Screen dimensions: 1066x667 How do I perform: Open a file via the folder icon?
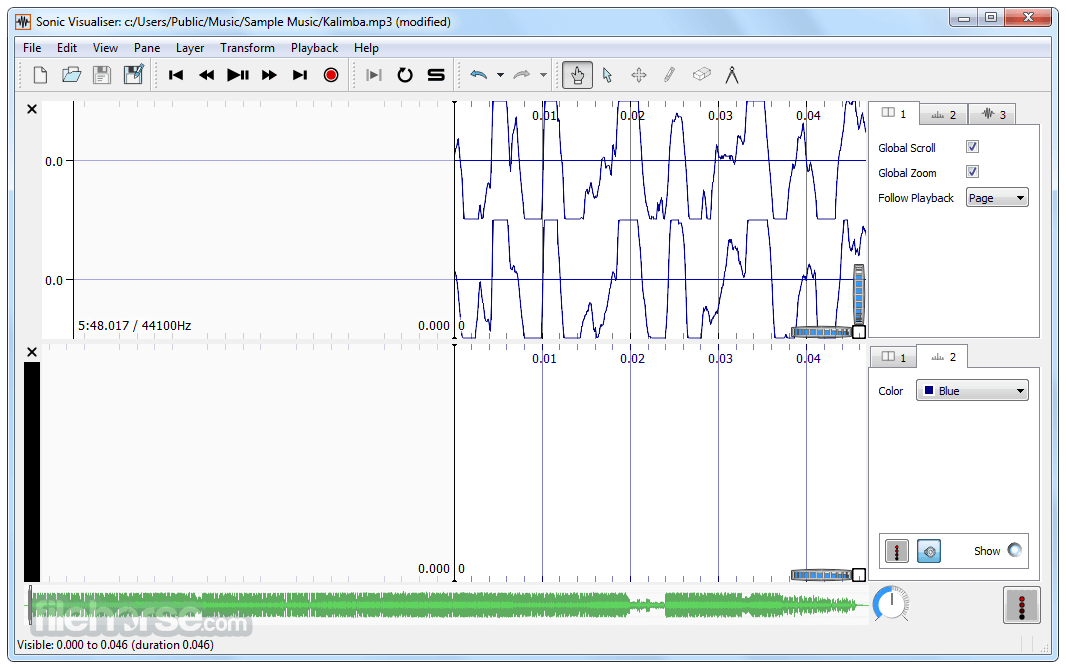71,75
